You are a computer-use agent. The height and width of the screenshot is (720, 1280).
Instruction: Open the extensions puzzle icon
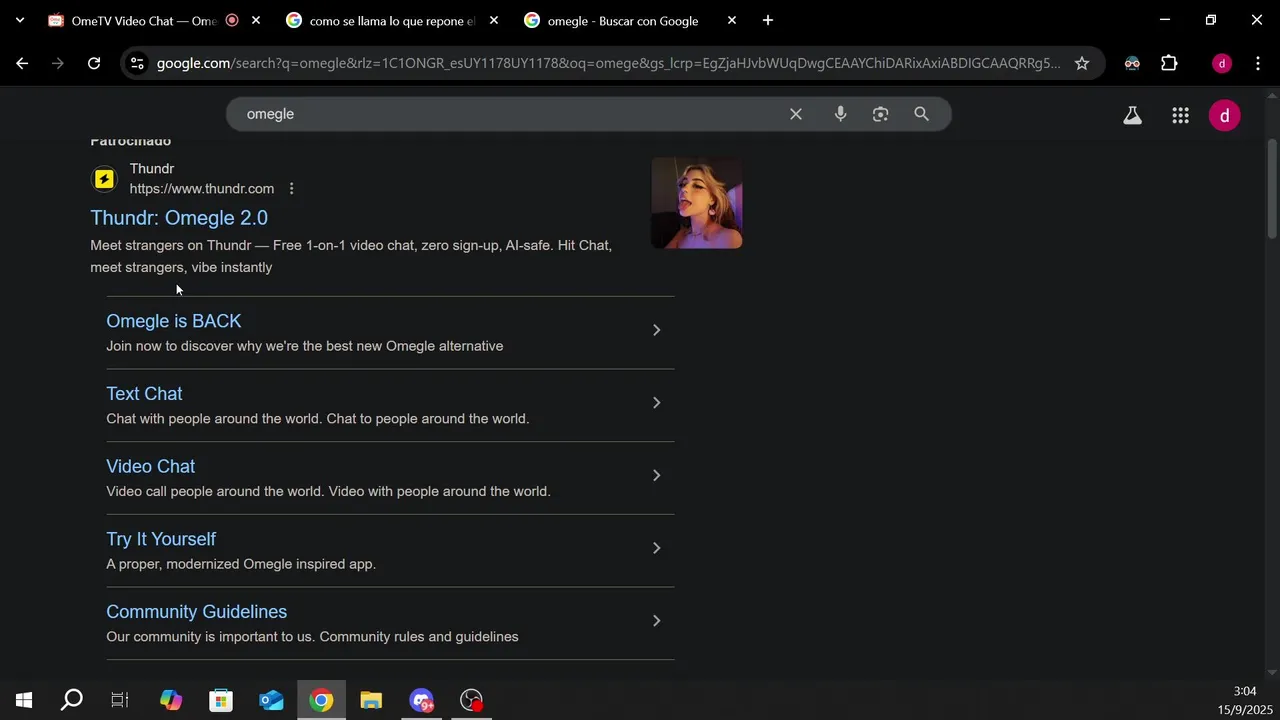[1169, 63]
